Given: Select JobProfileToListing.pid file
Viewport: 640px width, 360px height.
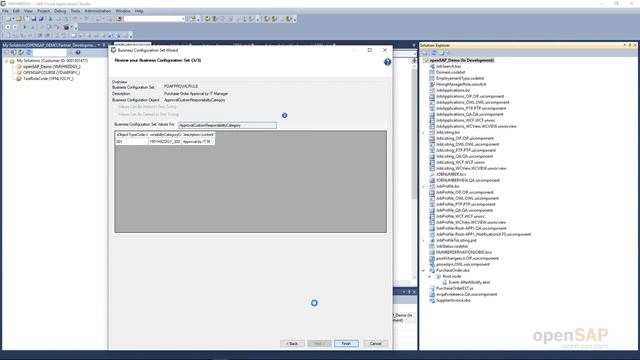Looking at the screenshot, I should coord(456,240).
